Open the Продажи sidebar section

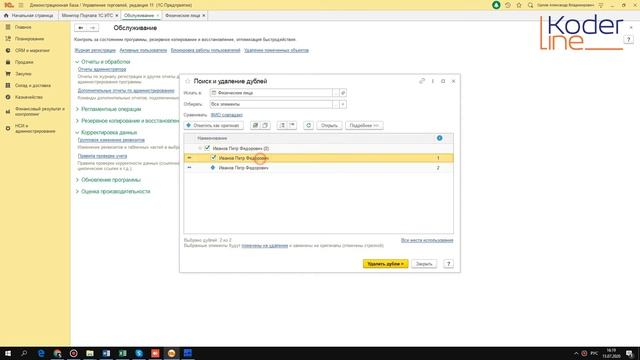24,62
